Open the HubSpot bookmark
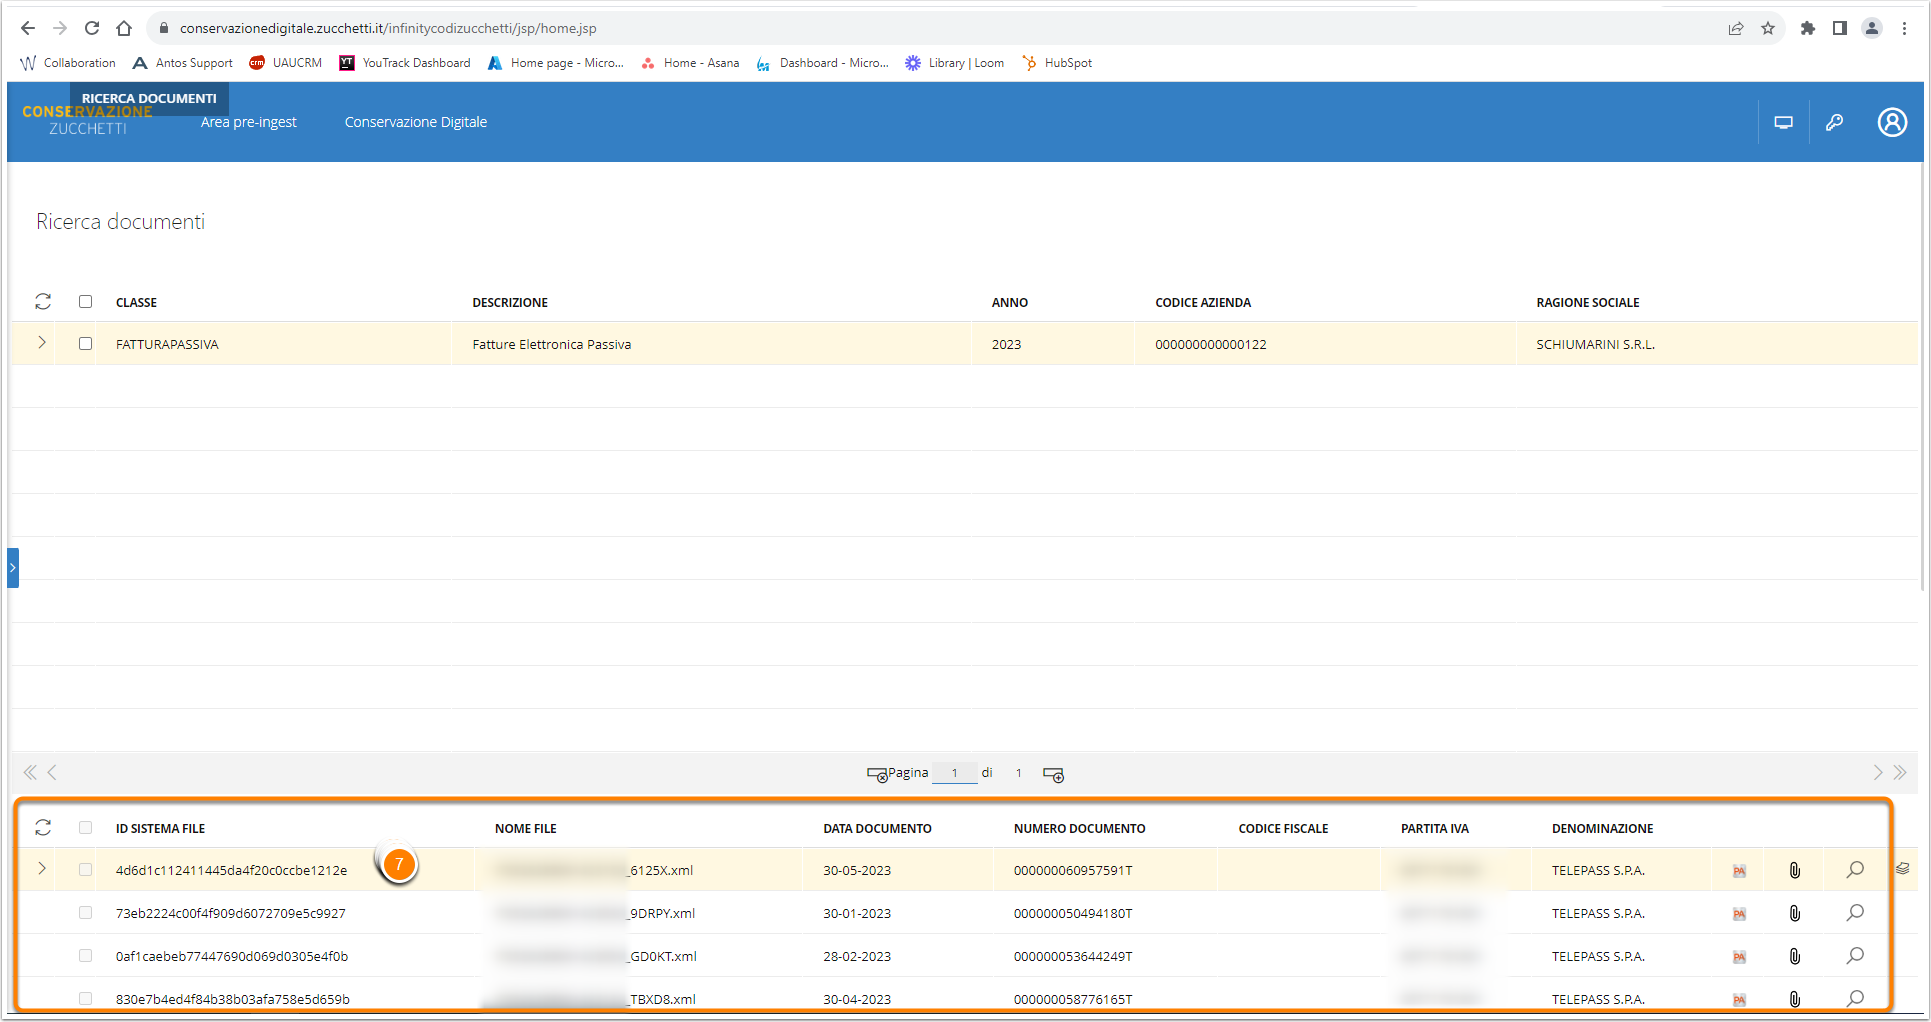Screen dimensions: 1931x1022 pos(1057,63)
